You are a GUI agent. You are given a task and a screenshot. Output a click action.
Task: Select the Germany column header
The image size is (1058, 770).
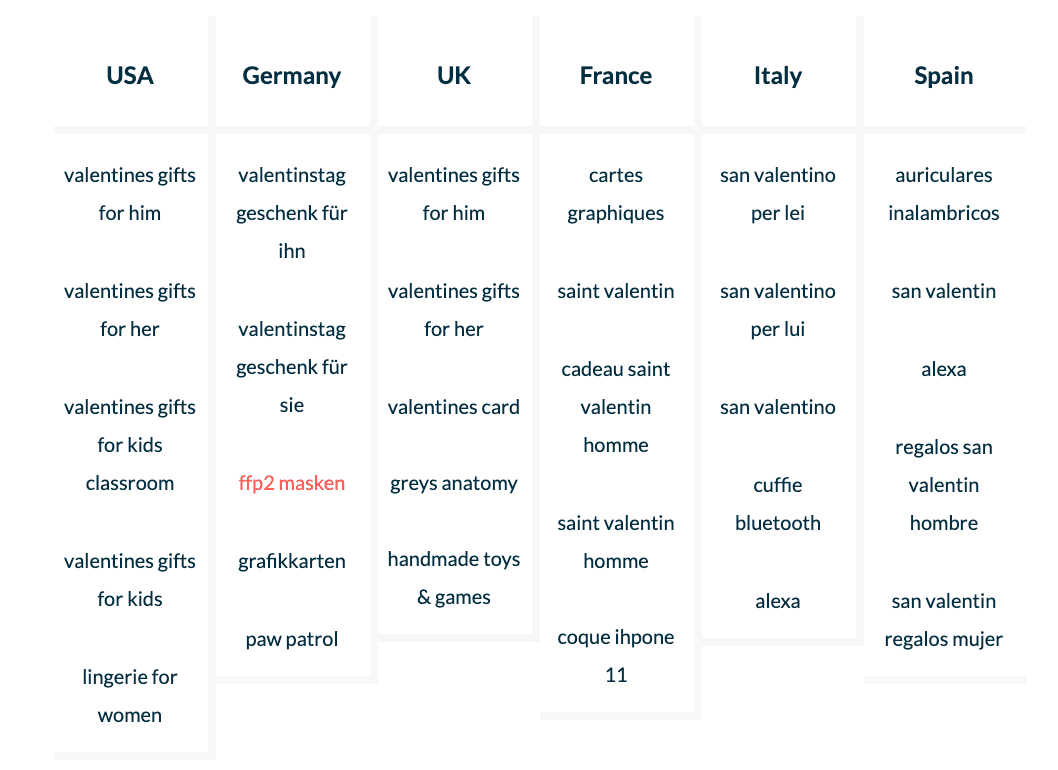click(x=292, y=76)
